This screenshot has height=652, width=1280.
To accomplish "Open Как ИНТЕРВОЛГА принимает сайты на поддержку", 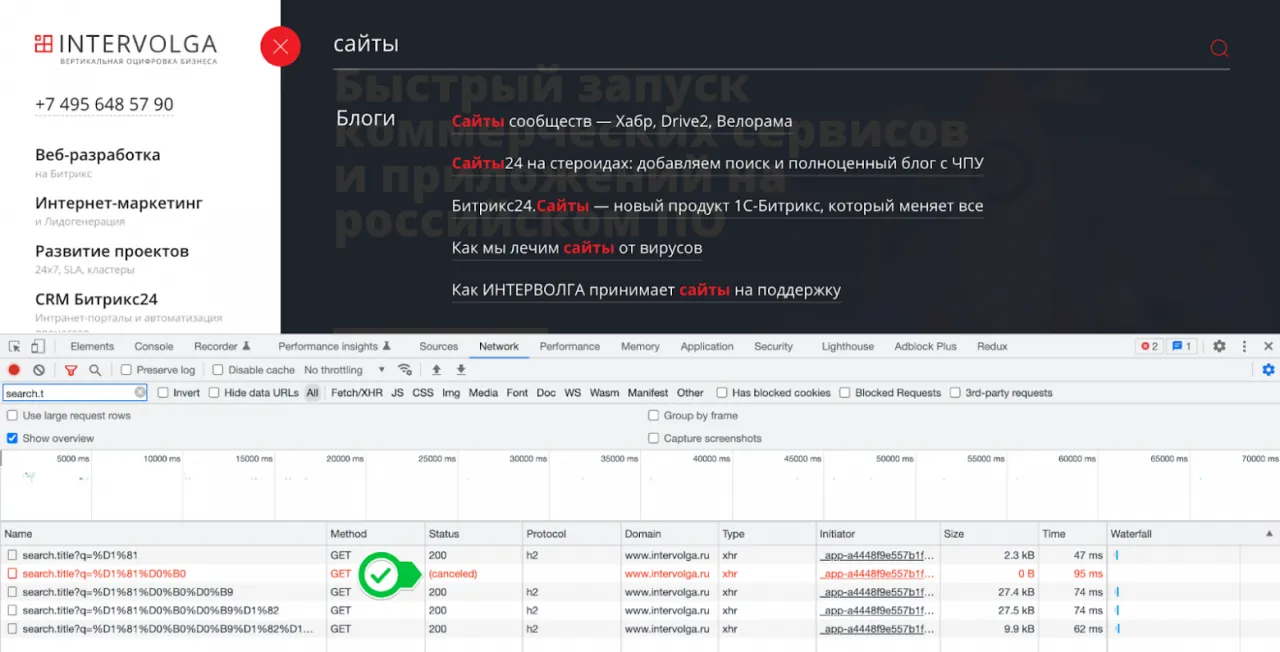I will pos(646,290).
